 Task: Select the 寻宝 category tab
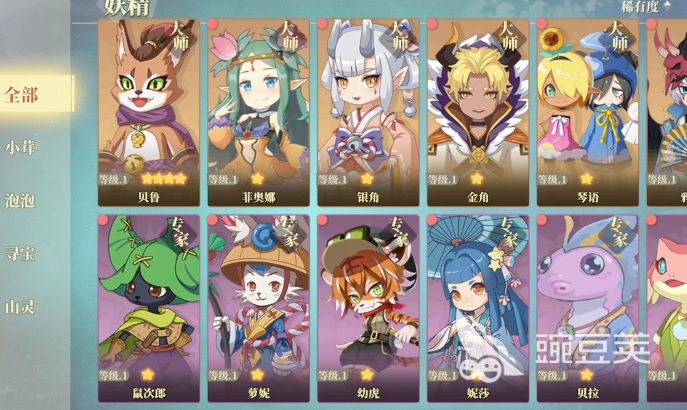point(20,254)
